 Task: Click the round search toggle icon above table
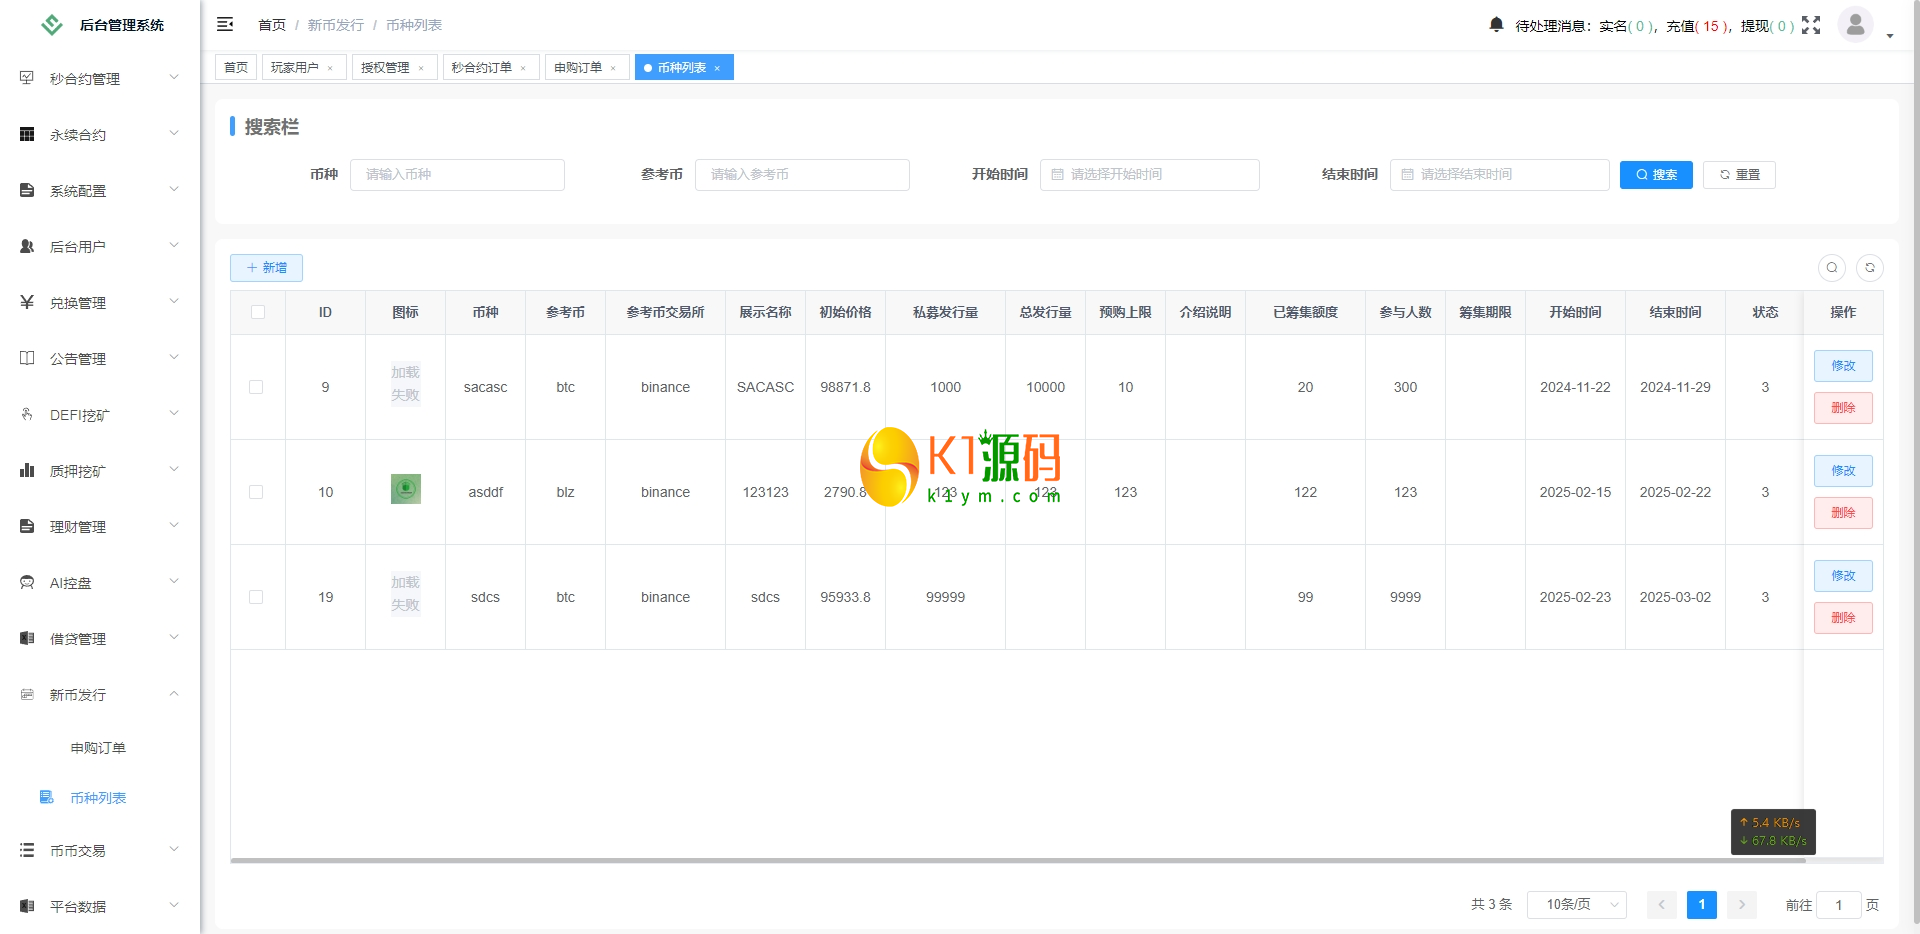coord(1831,268)
